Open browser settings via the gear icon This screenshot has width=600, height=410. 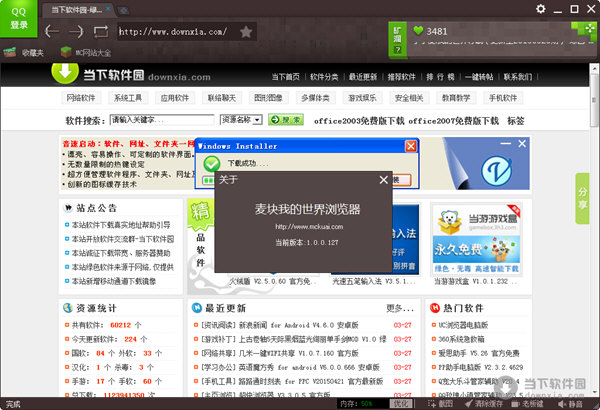(x=541, y=8)
